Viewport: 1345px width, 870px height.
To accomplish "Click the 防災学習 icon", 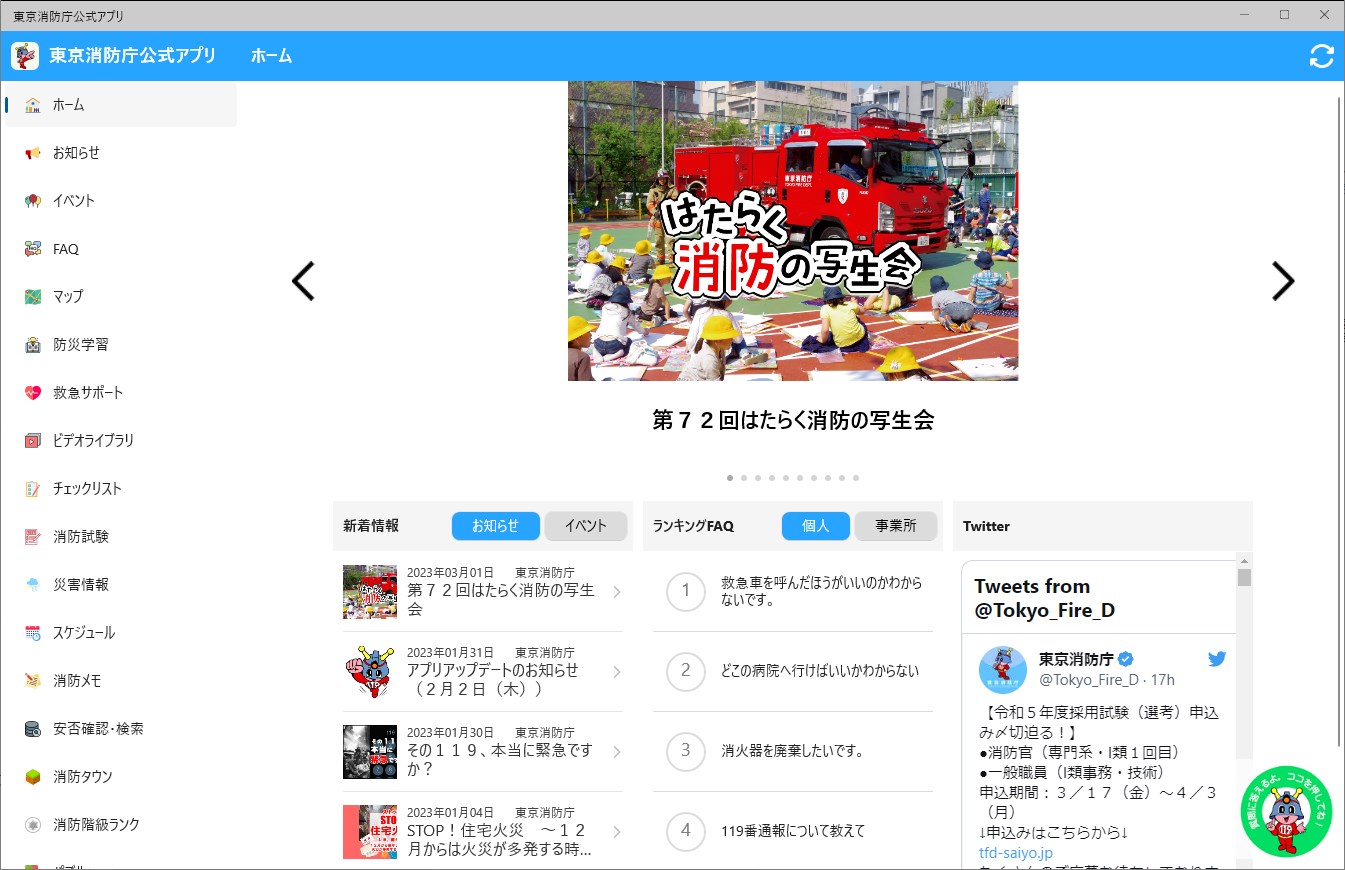I will 33,345.
